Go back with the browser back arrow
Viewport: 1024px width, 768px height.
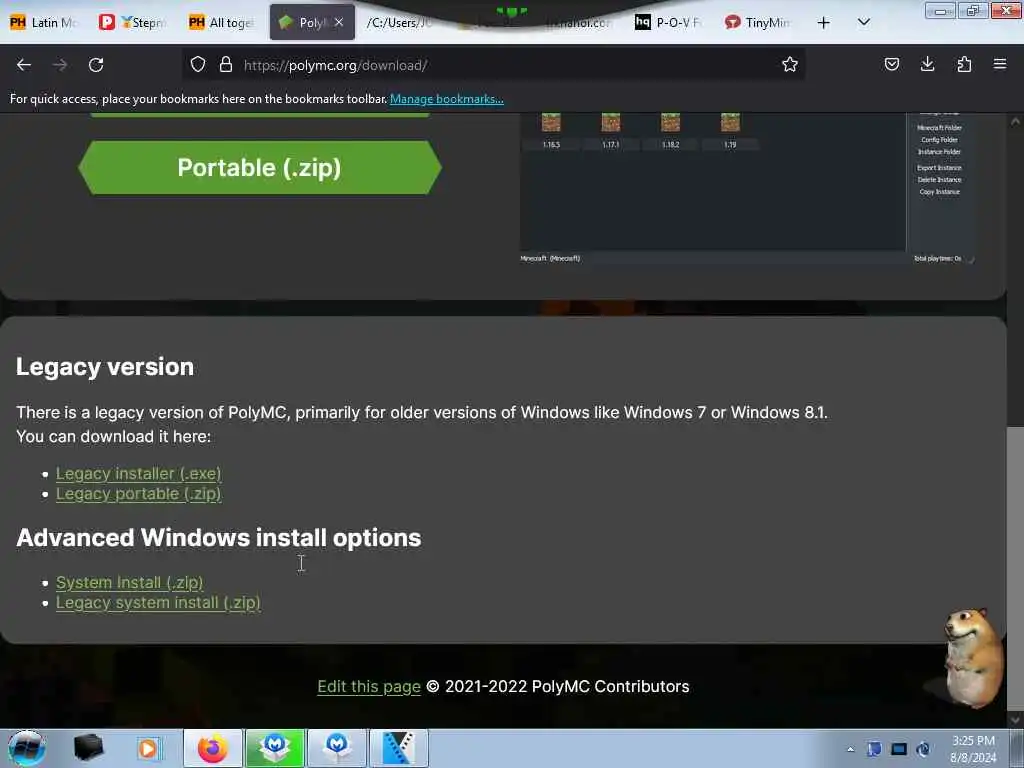pyautogui.click(x=24, y=65)
